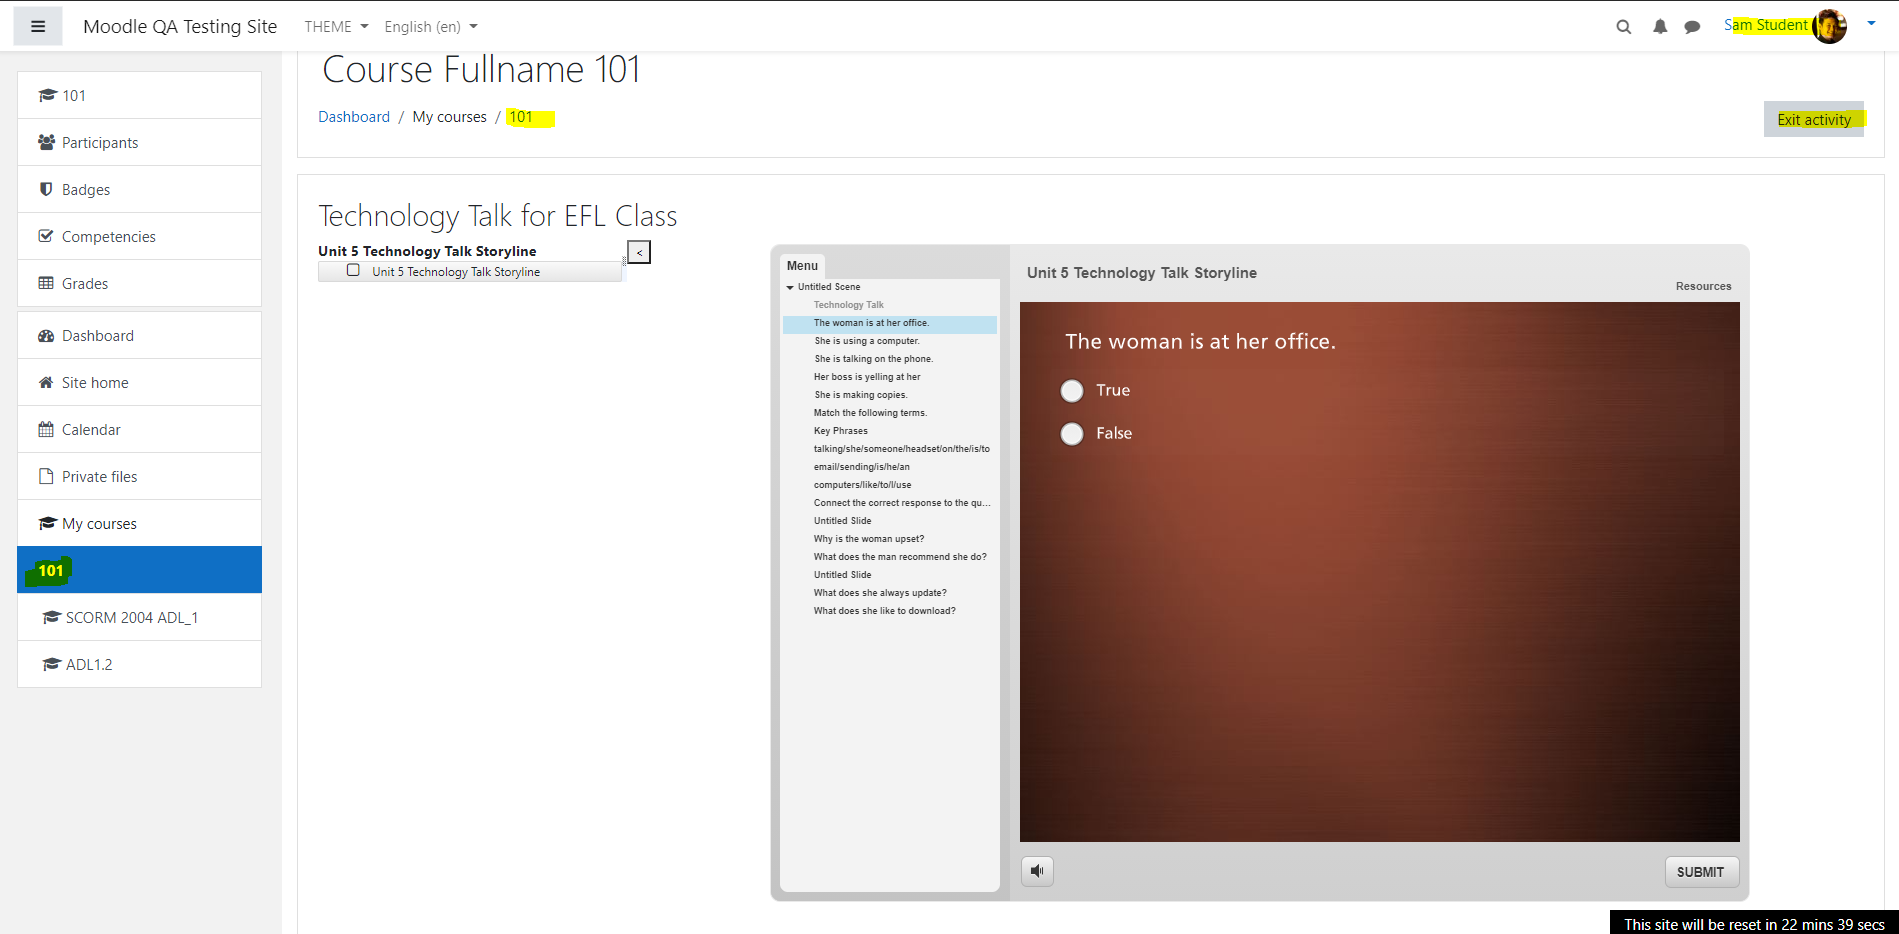Open Private files in the sidebar
Viewport: 1899px width, 934px height.
coord(140,476)
